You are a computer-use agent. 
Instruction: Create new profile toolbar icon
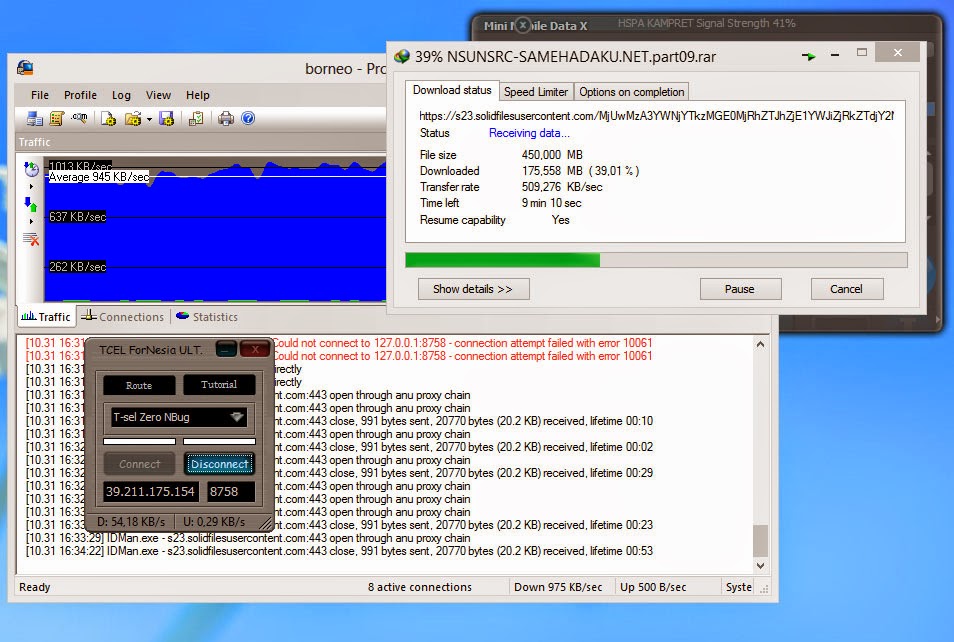(x=108, y=118)
